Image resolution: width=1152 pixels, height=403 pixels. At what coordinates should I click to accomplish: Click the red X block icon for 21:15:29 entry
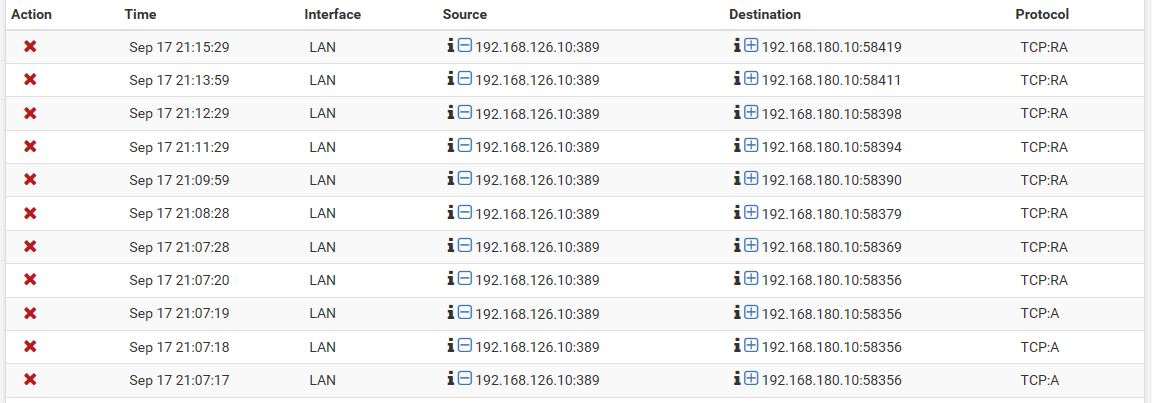pyautogui.click(x=30, y=46)
